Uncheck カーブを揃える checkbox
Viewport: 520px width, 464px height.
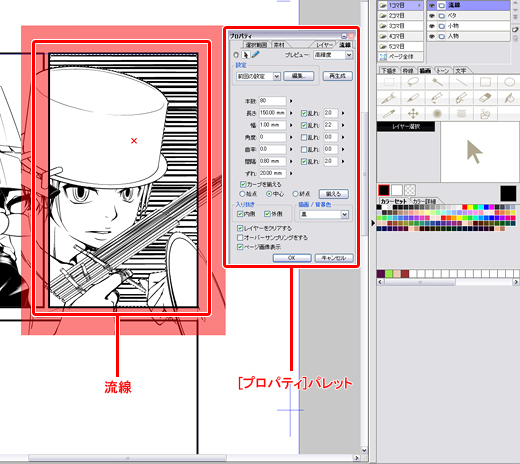[x=243, y=184]
